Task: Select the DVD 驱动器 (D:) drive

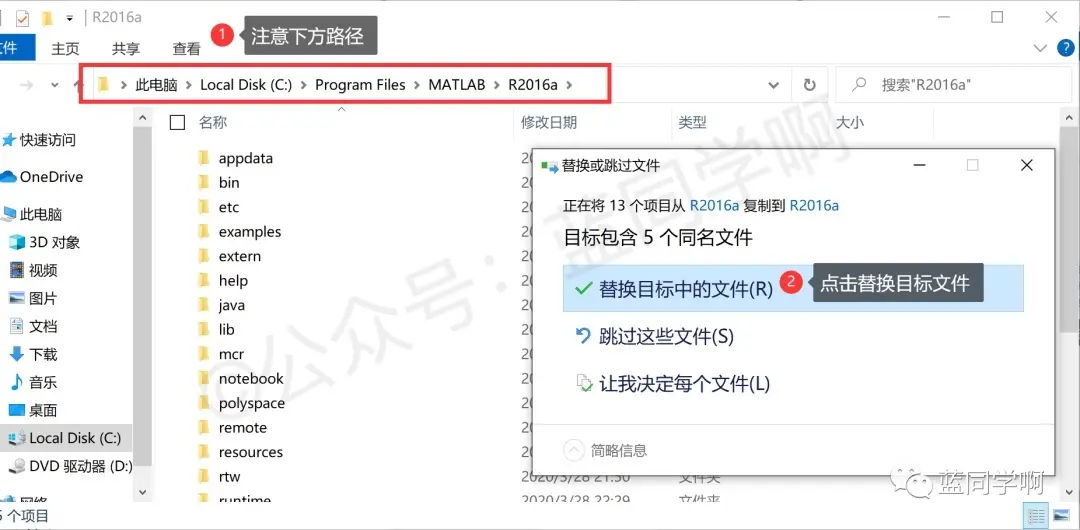Action: coord(72,467)
